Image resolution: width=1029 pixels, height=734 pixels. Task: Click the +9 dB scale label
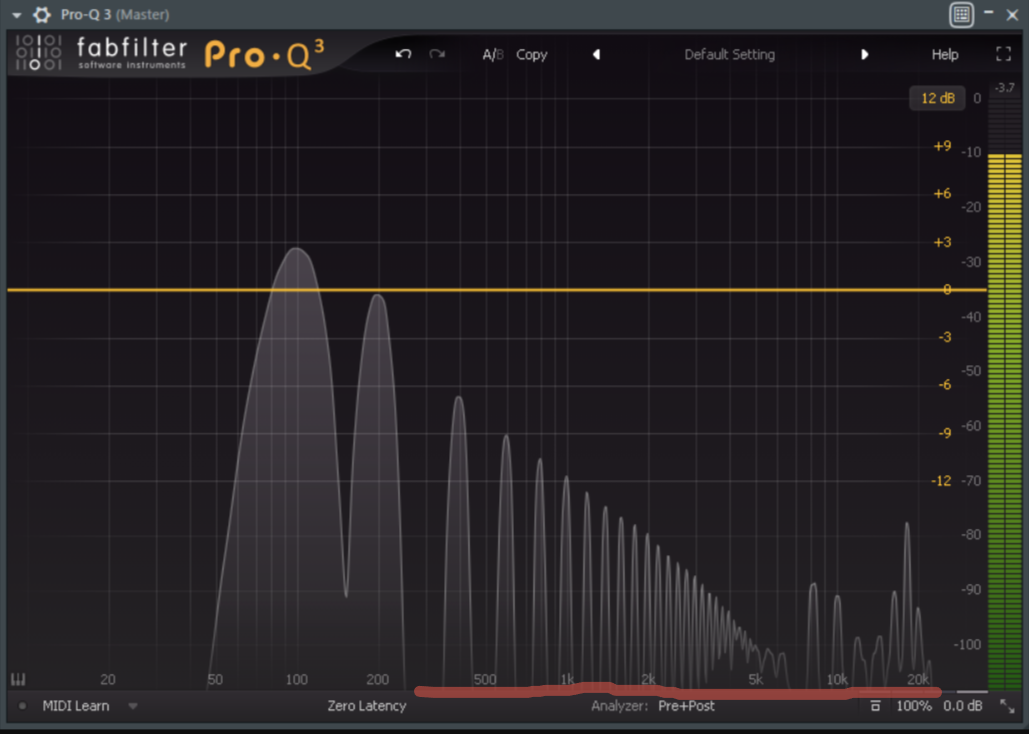pyautogui.click(x=942, y=146)
